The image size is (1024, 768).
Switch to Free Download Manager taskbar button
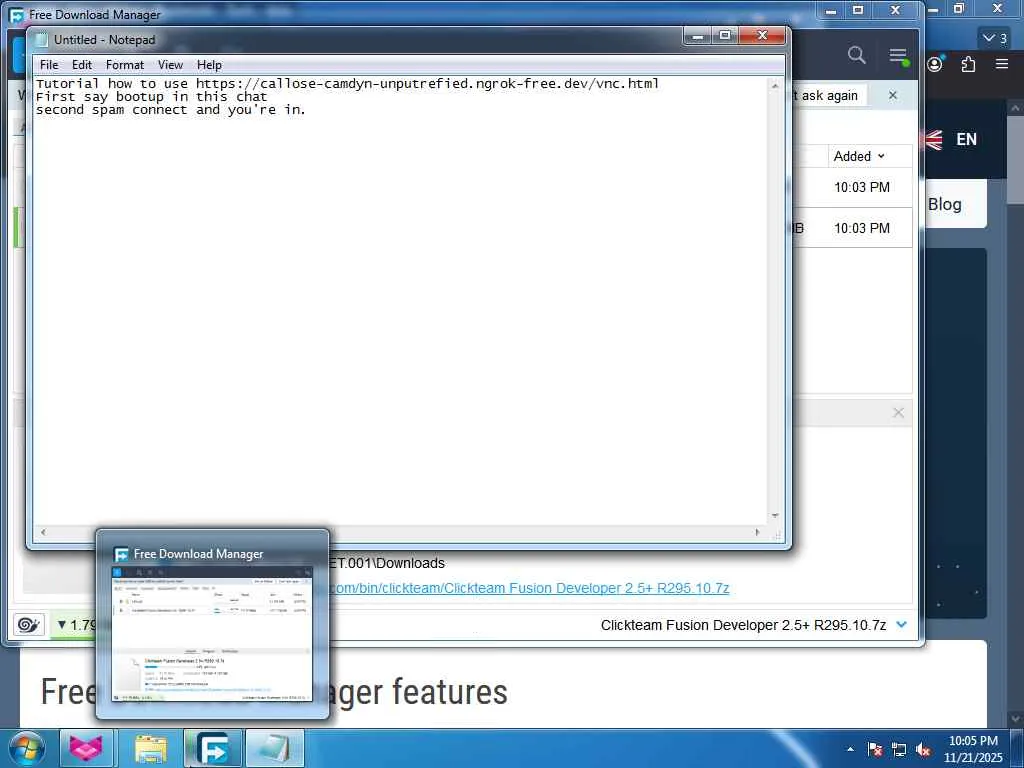coord(213,748)
